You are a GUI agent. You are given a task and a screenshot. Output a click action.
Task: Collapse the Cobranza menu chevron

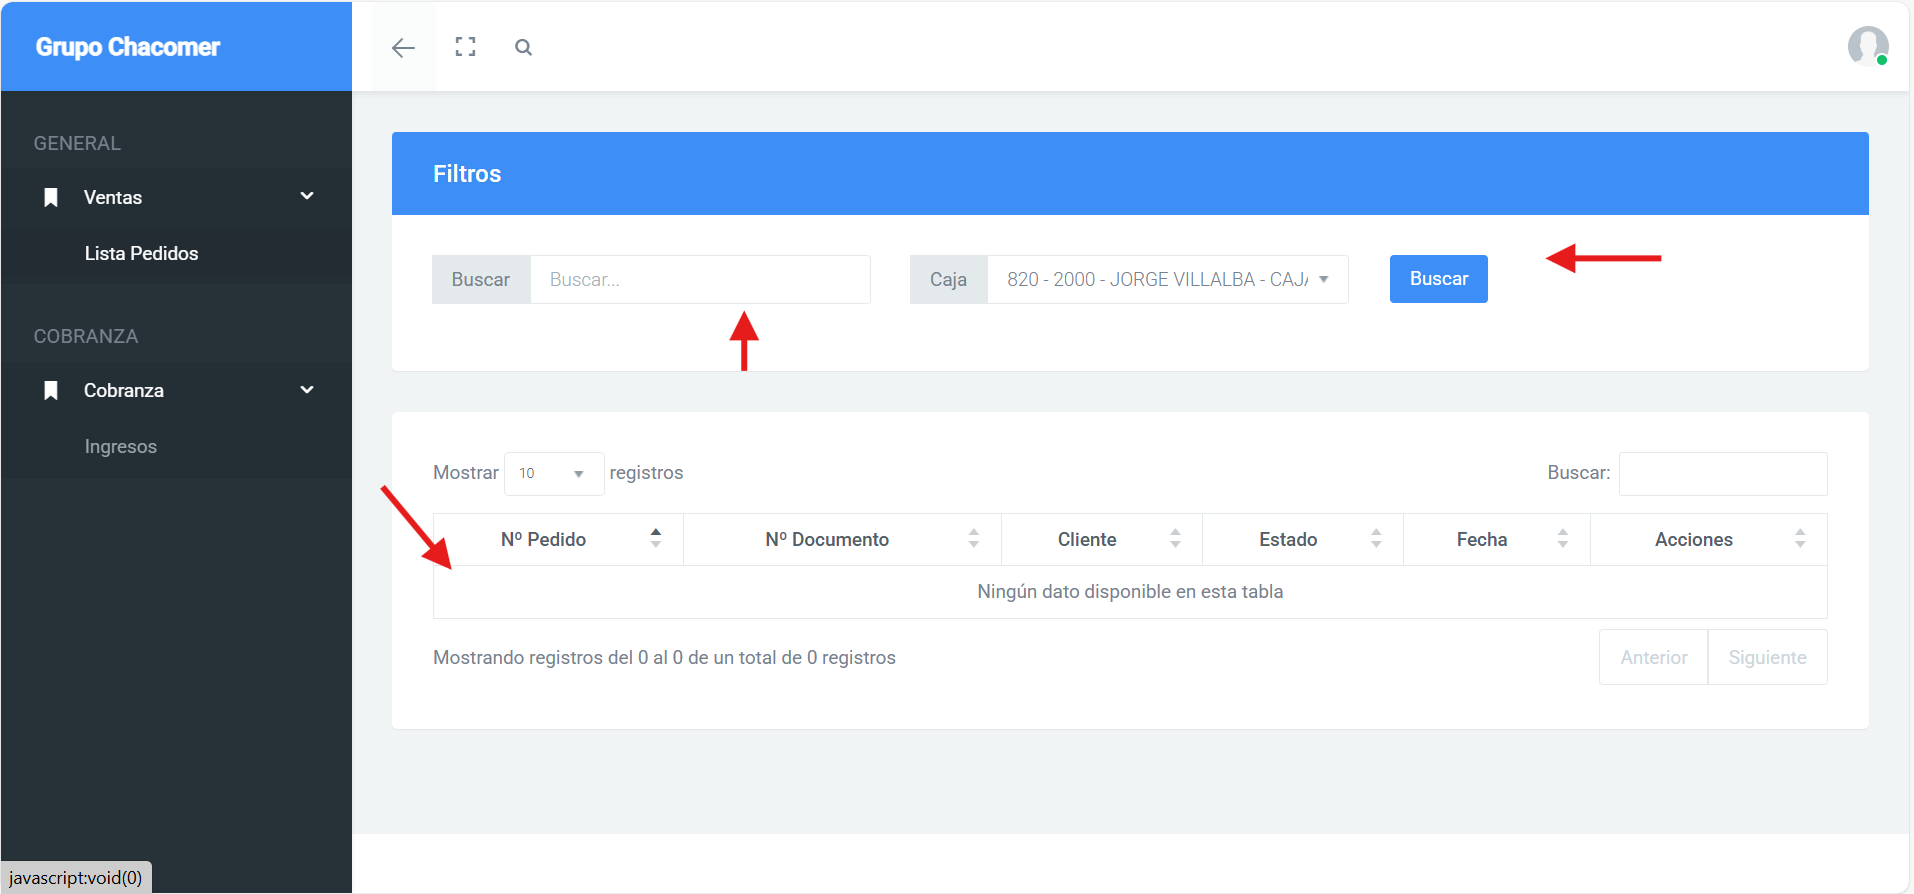click(x=307, y=390)
